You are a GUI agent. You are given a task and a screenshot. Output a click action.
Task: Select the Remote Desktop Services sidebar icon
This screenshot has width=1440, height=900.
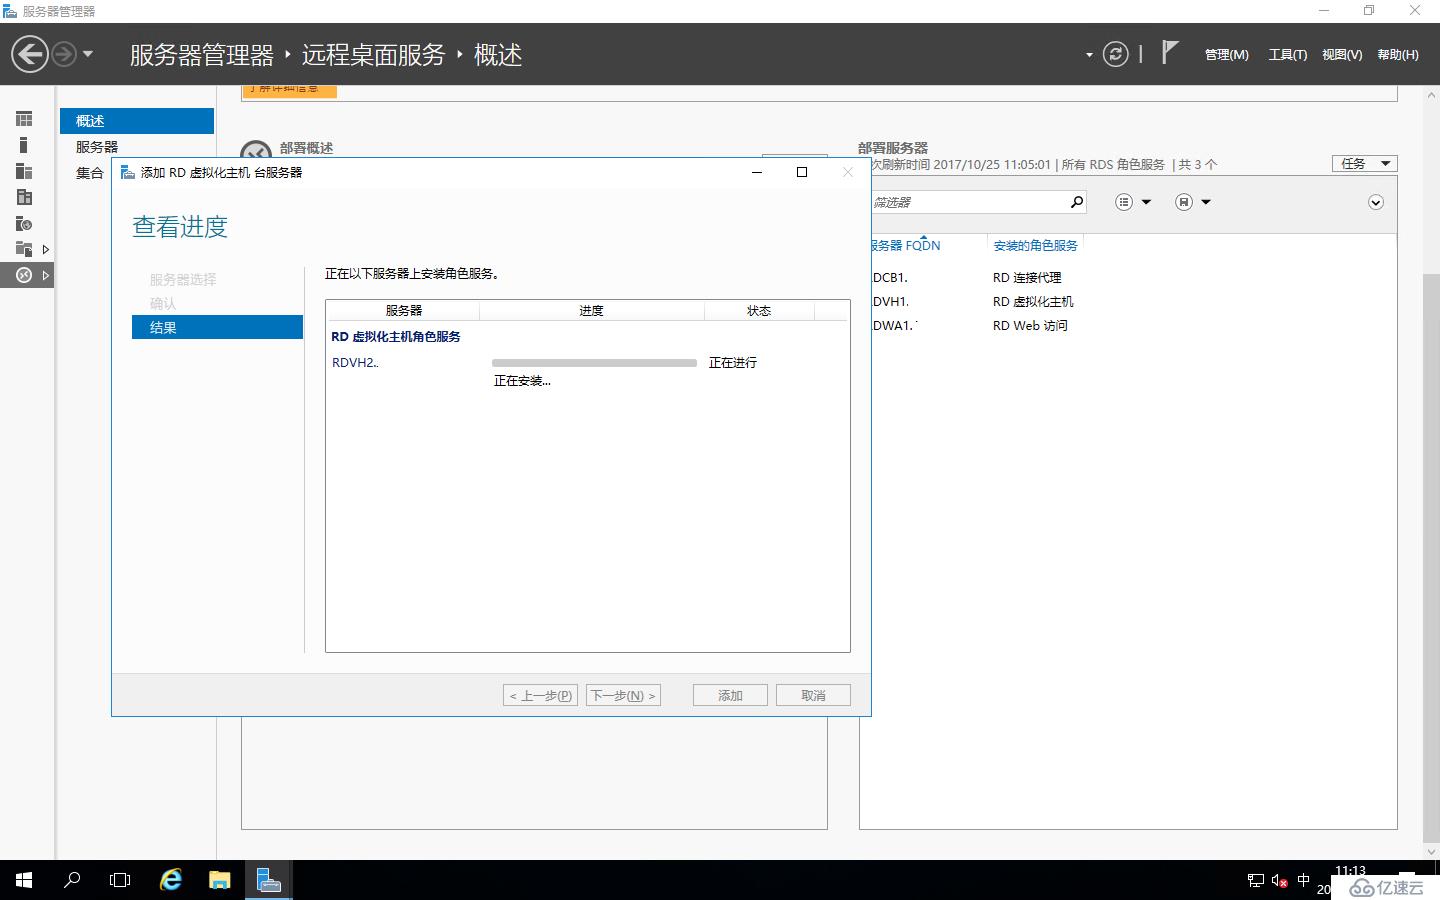24,275
